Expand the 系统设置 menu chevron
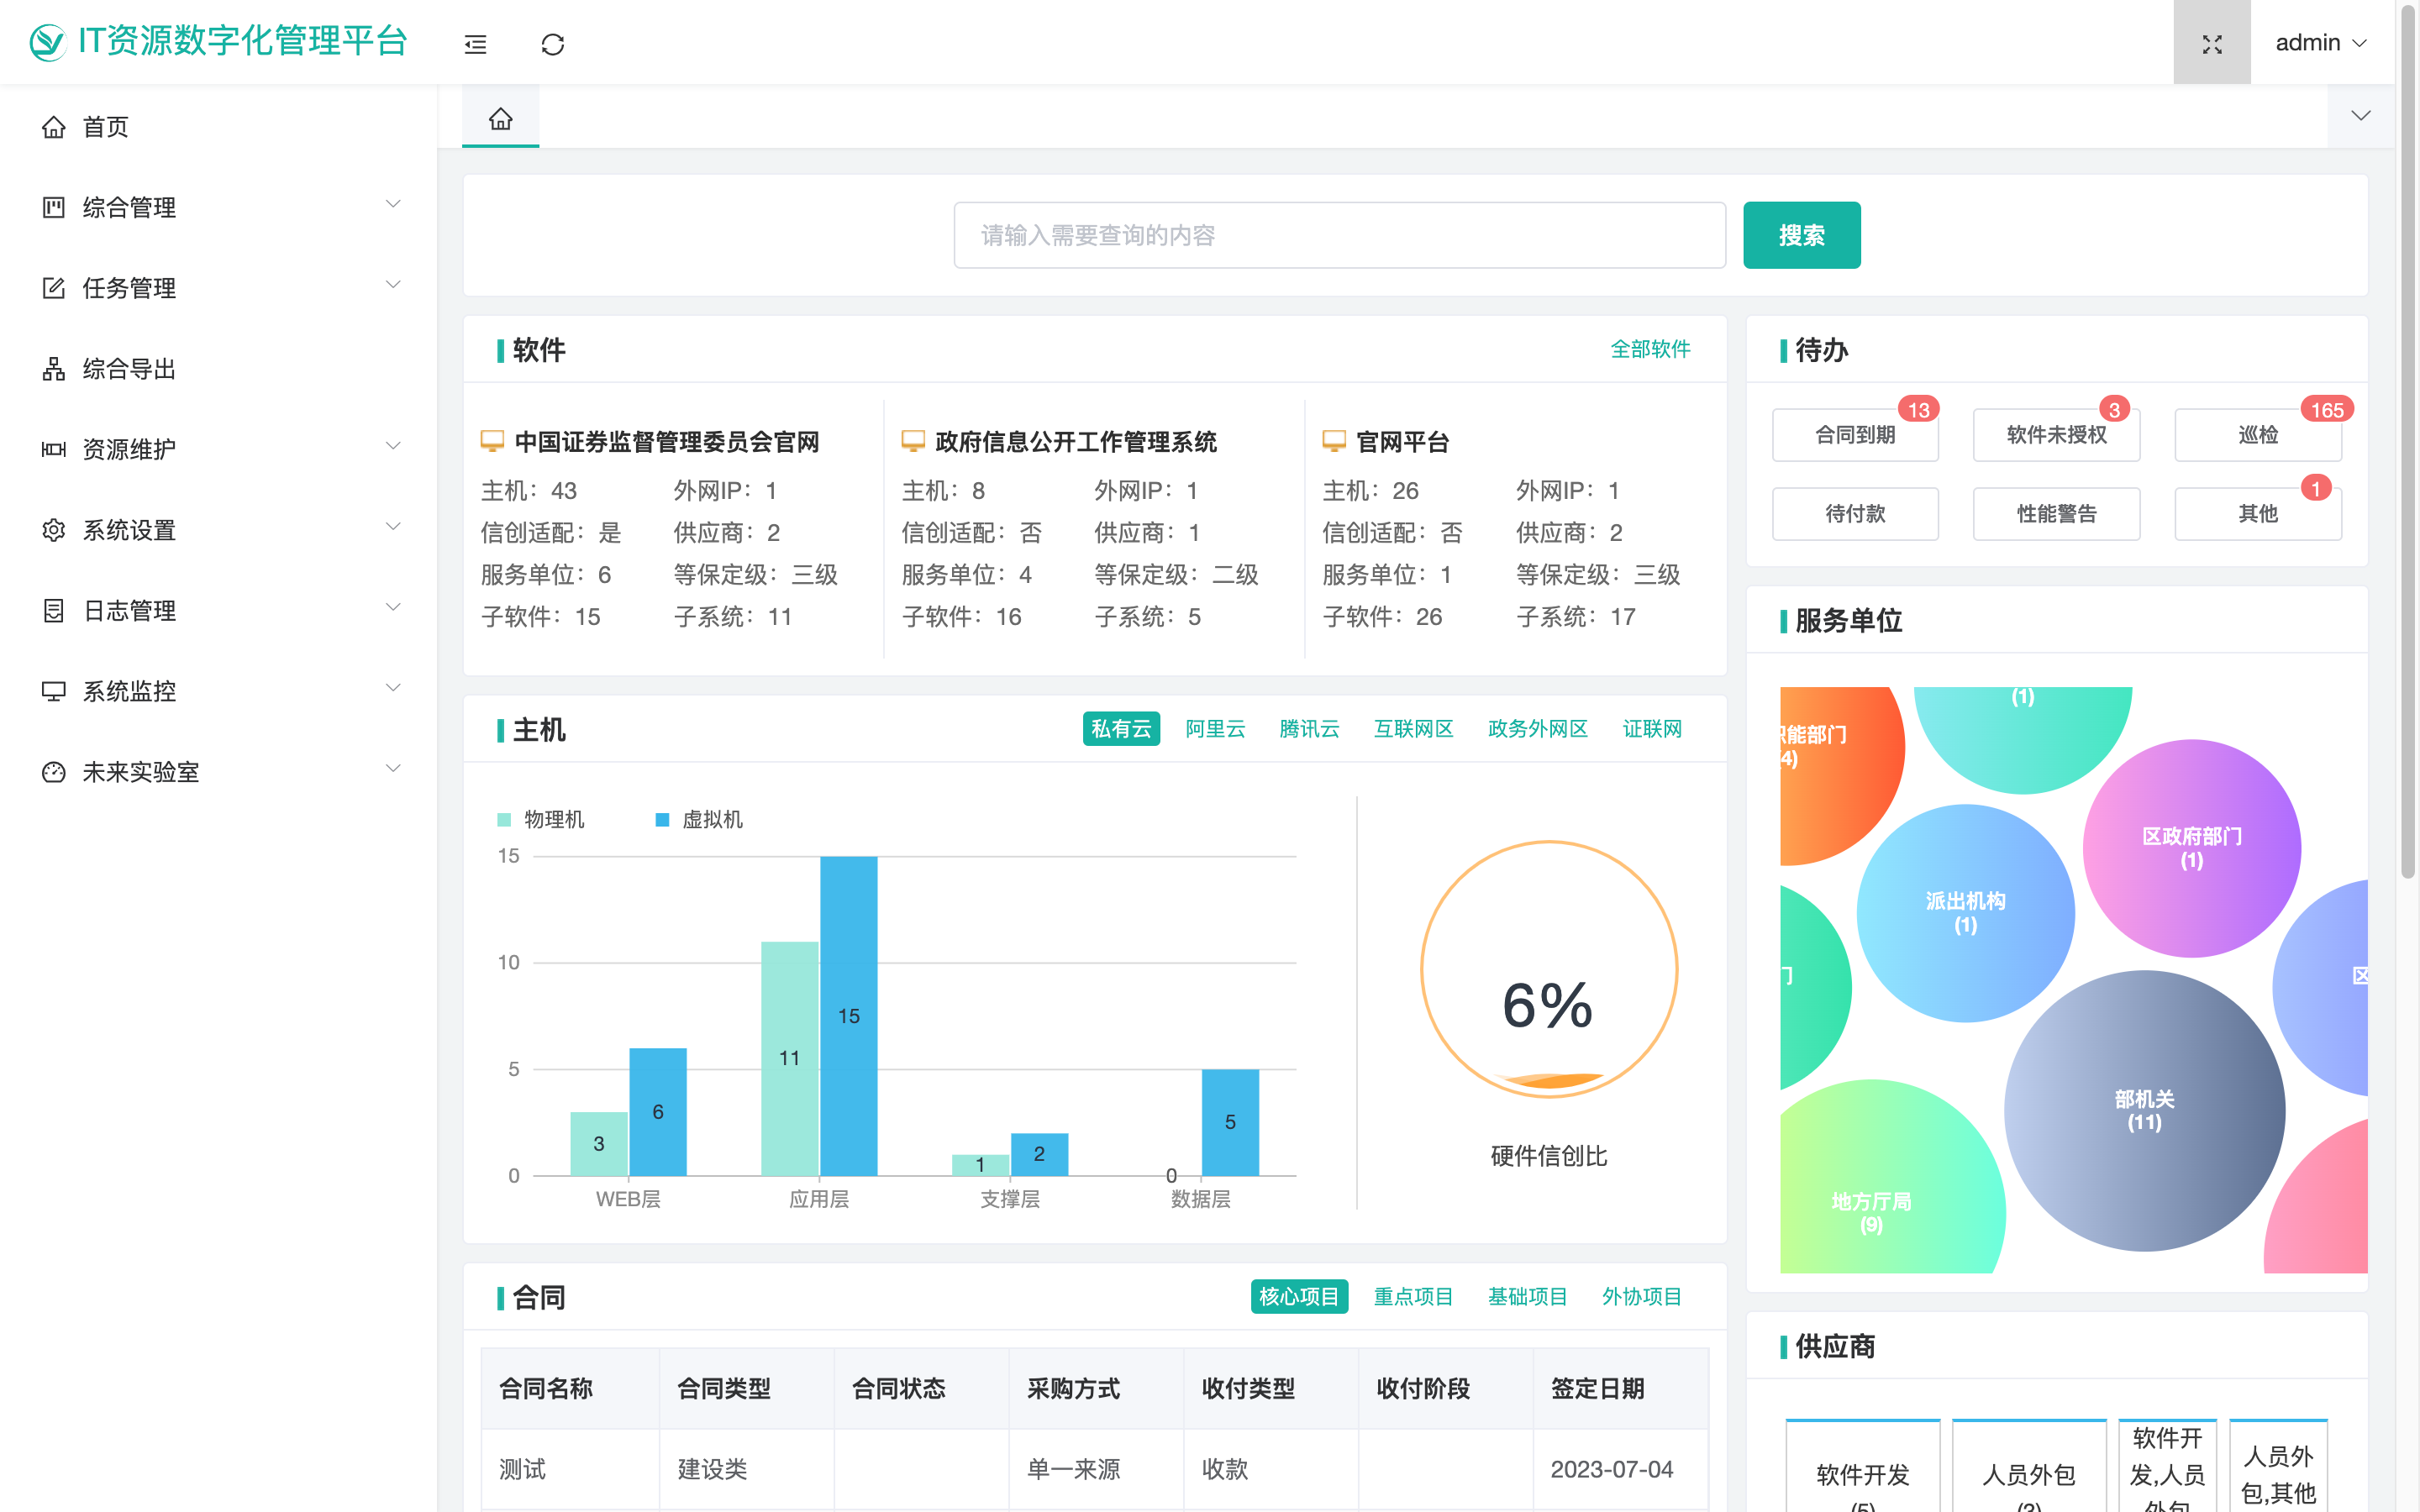2420x1512 pixels. [393, 527]
